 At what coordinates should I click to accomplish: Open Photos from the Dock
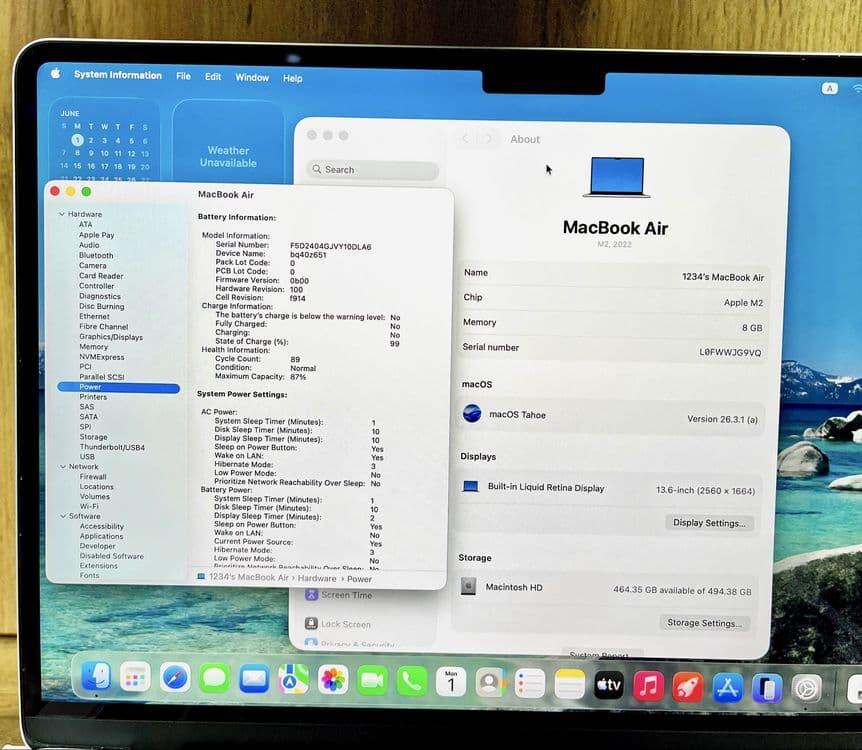[x=333, y=680]
